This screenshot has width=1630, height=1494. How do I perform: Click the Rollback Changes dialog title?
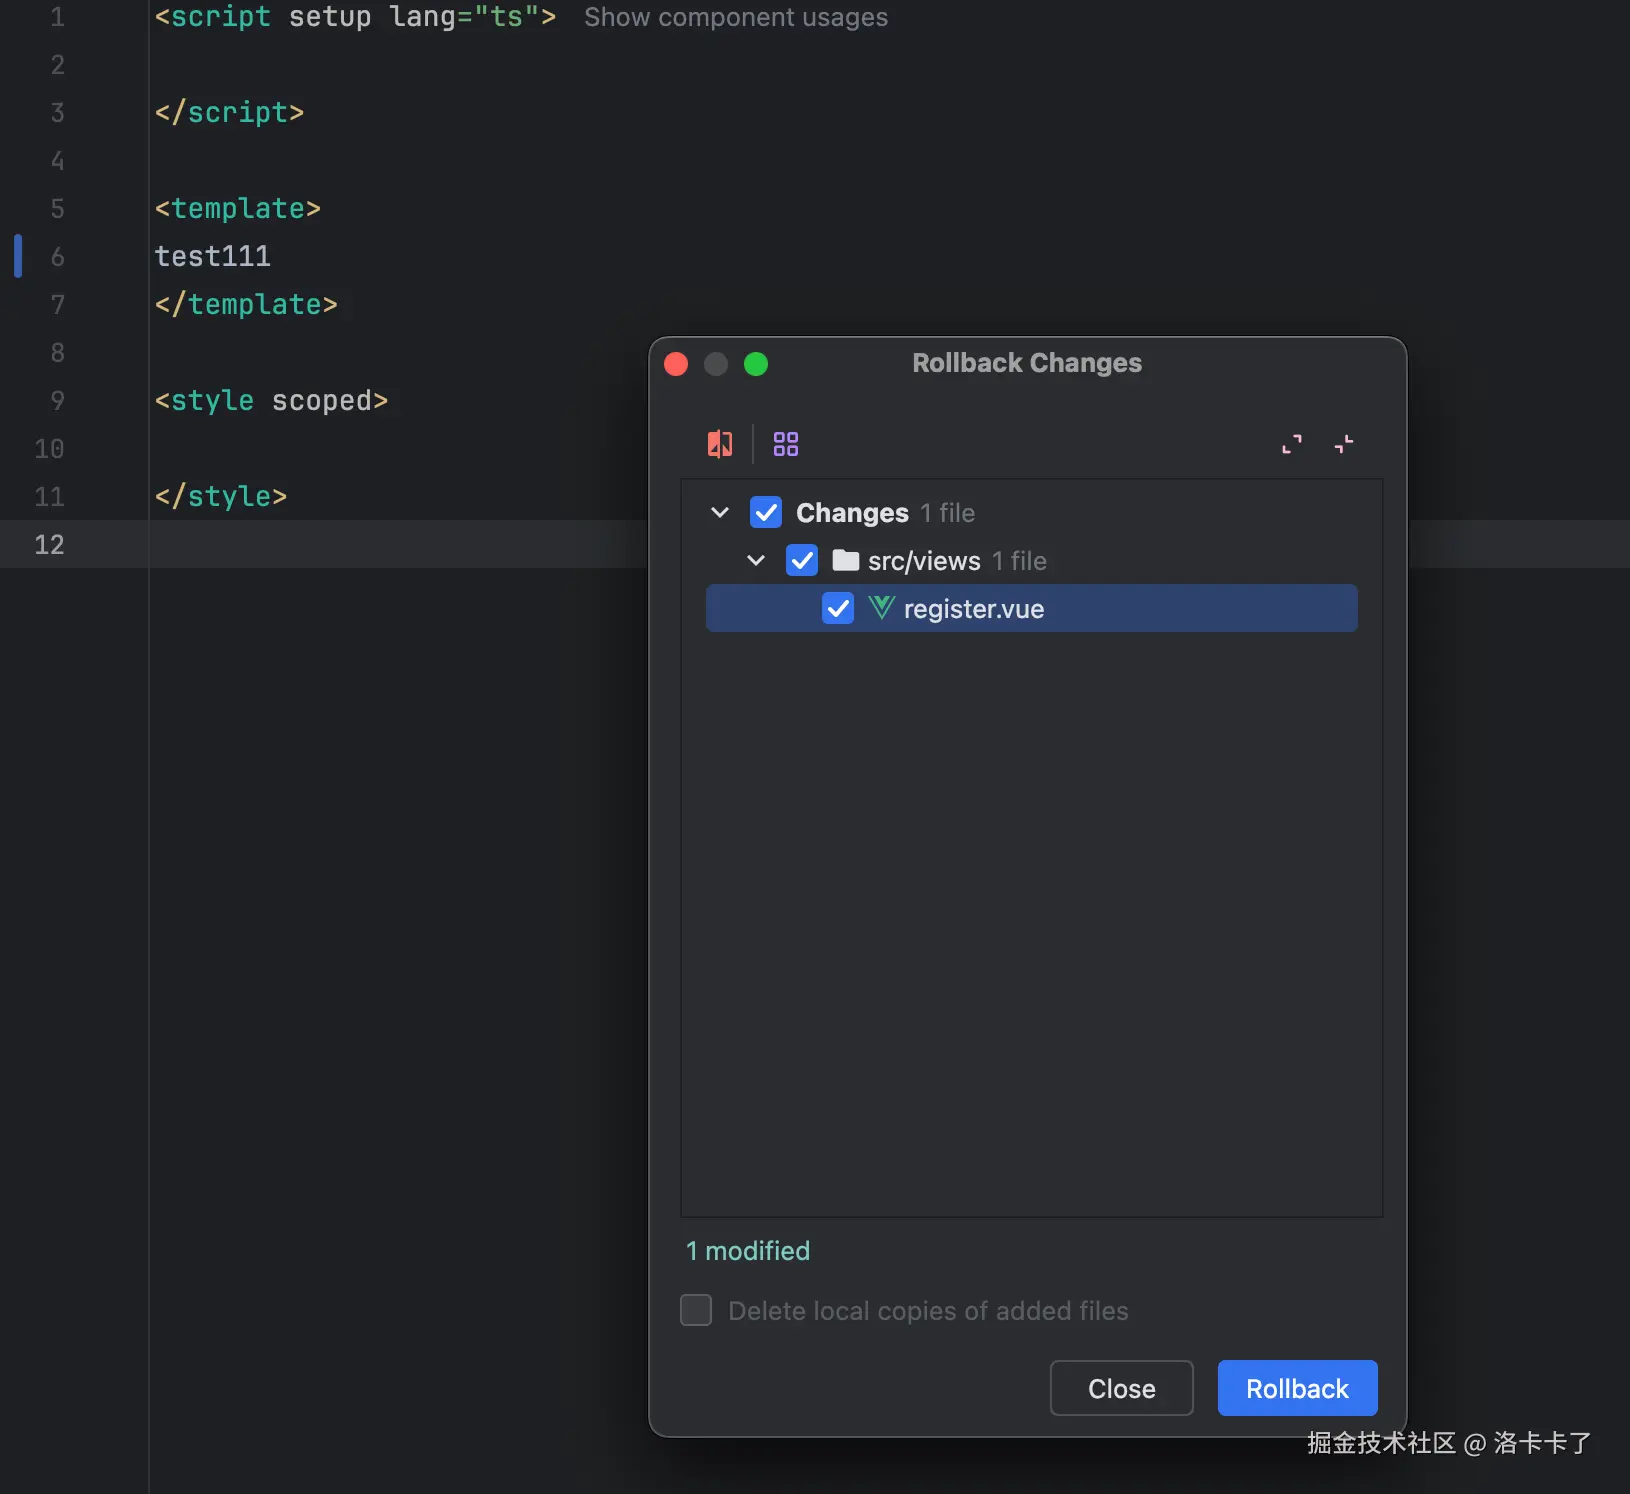coord(1027,363)
